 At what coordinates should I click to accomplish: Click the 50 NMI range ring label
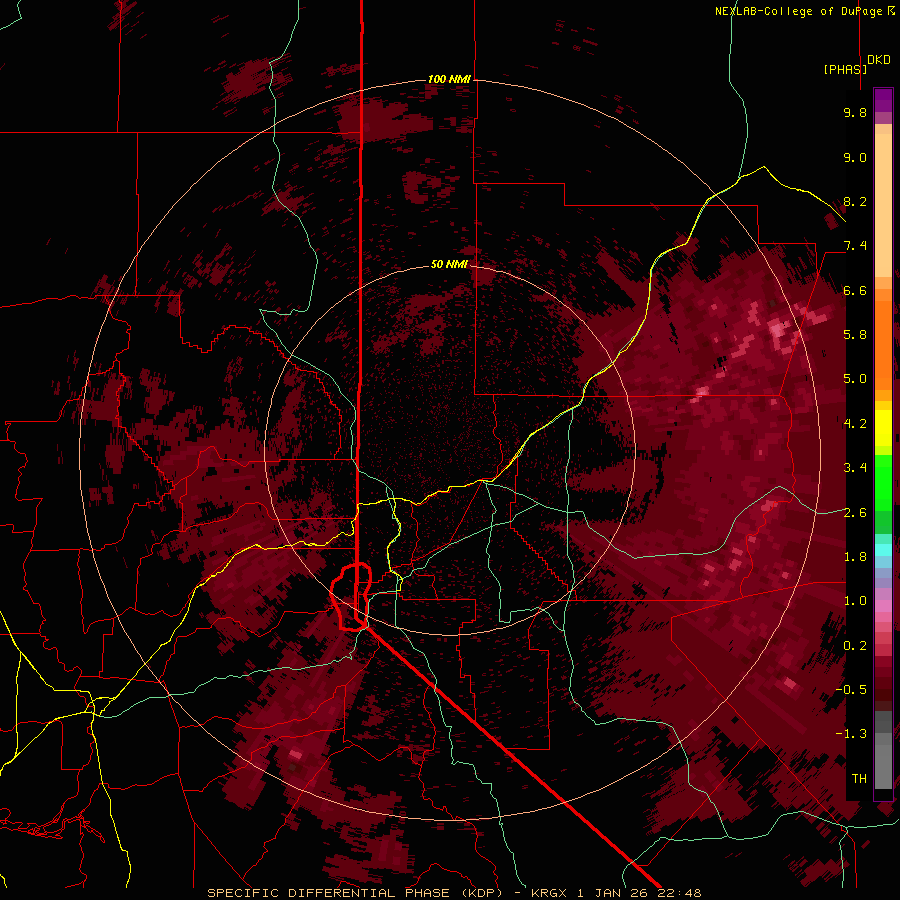[449, 264]
